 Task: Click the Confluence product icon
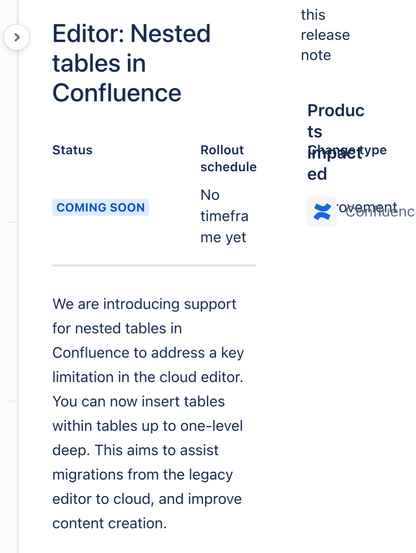(322, 212)
